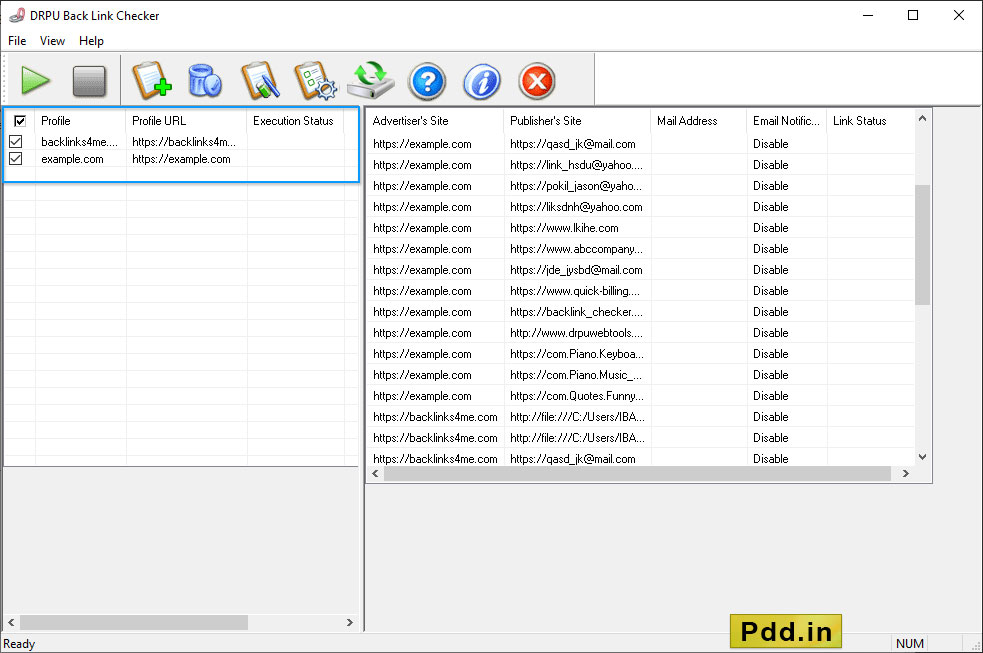Select publisher https://pokil_jason@yaho... row
The height and width of the screenshot is (653, 983).
[x=576, y=186]
